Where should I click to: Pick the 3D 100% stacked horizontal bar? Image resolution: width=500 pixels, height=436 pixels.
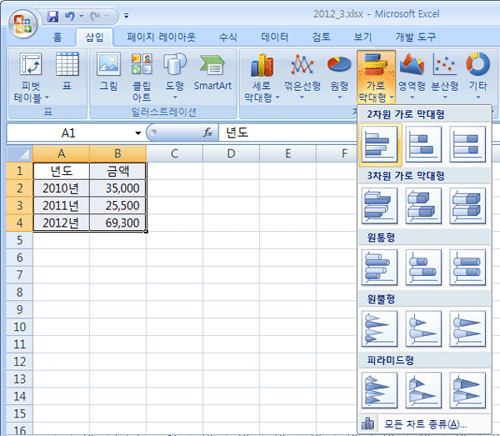tap(467, 206)
